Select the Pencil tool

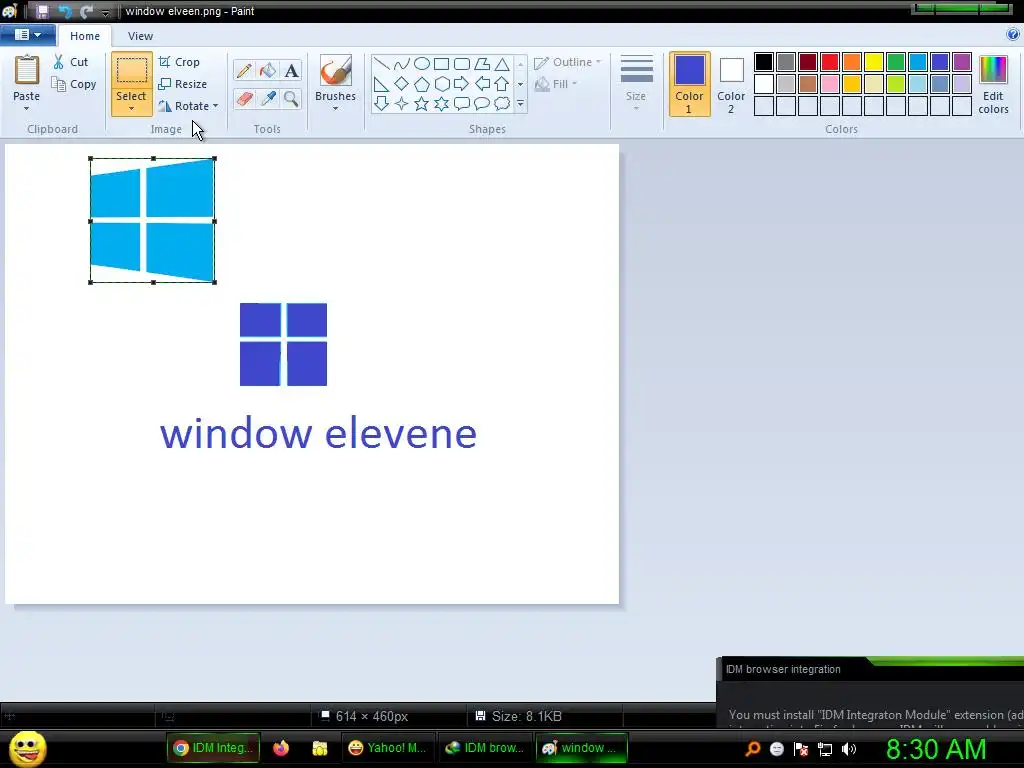pyautogui.click(x=244, y=71)
